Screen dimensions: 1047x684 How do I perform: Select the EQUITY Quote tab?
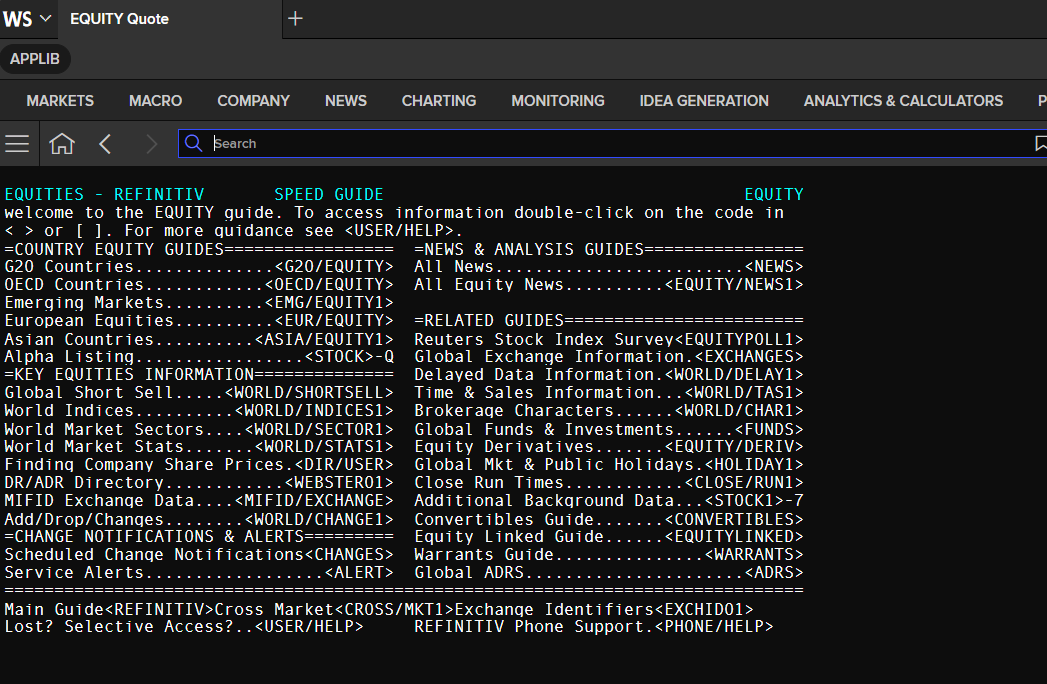(120, 19)
